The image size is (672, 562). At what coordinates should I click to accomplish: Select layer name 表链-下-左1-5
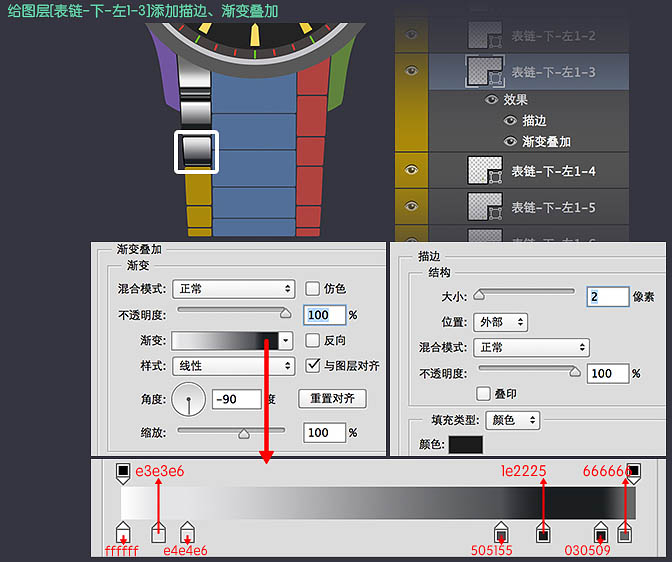point(553,208)
